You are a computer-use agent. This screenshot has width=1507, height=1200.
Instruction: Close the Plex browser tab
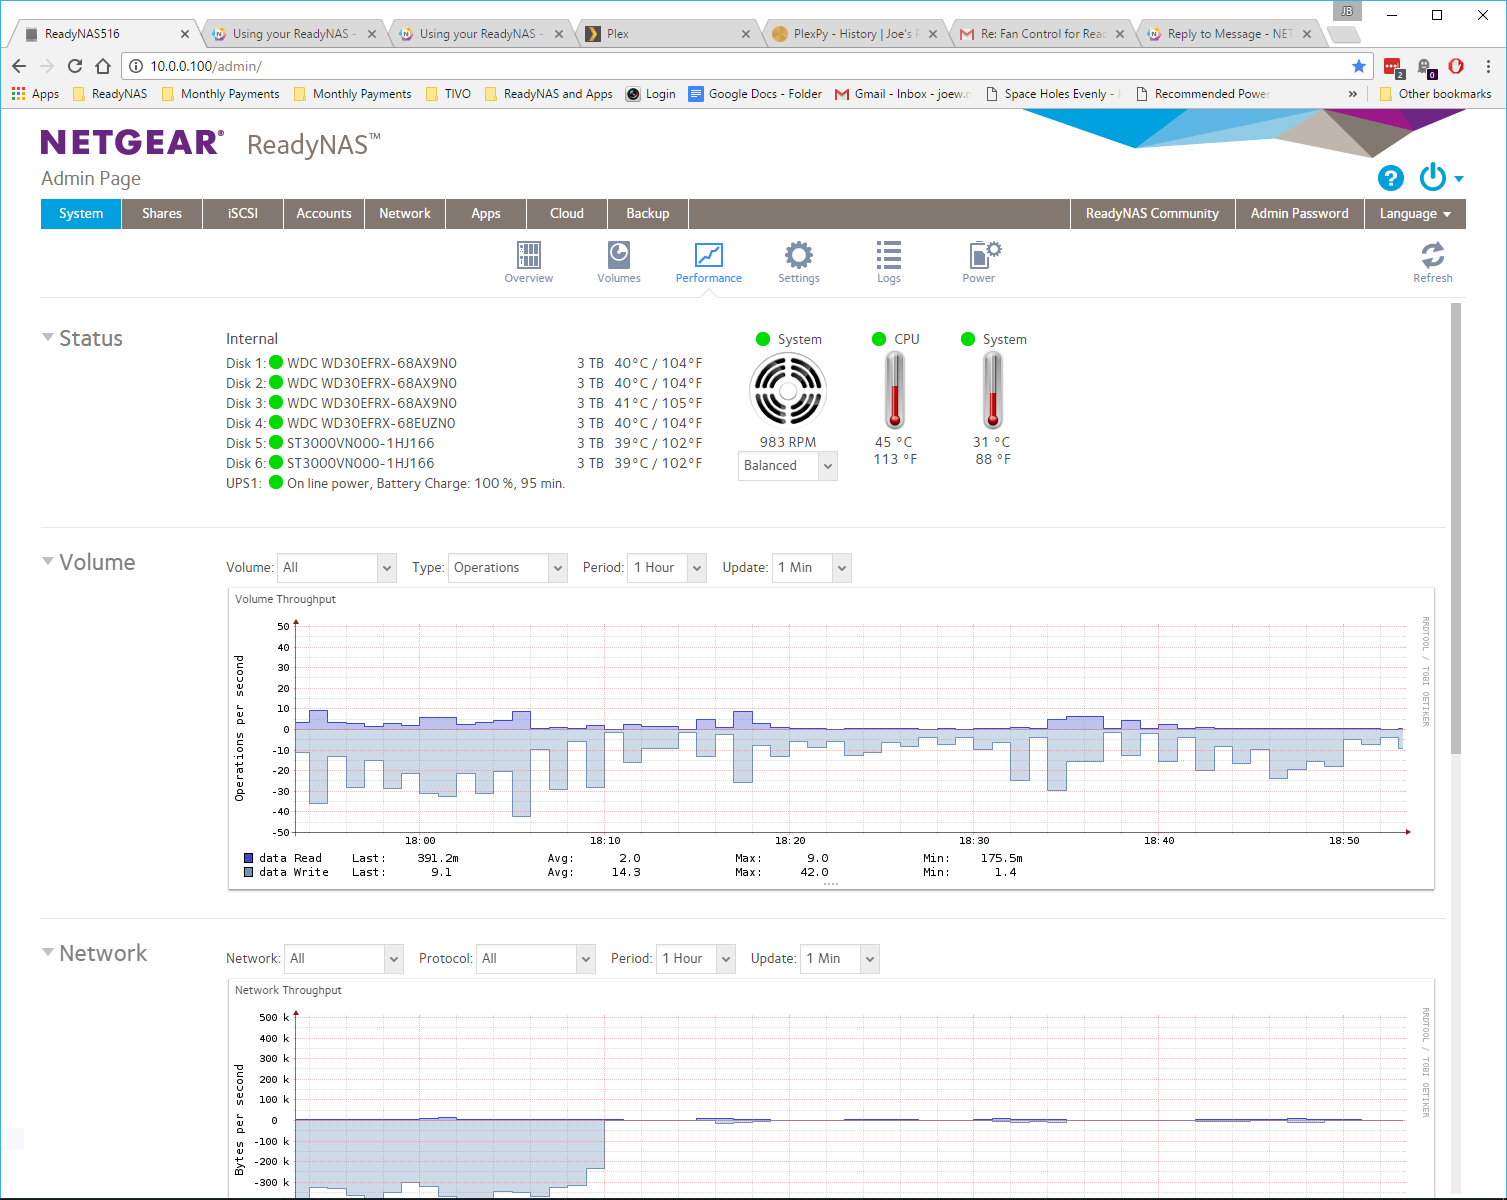point(746,34)
